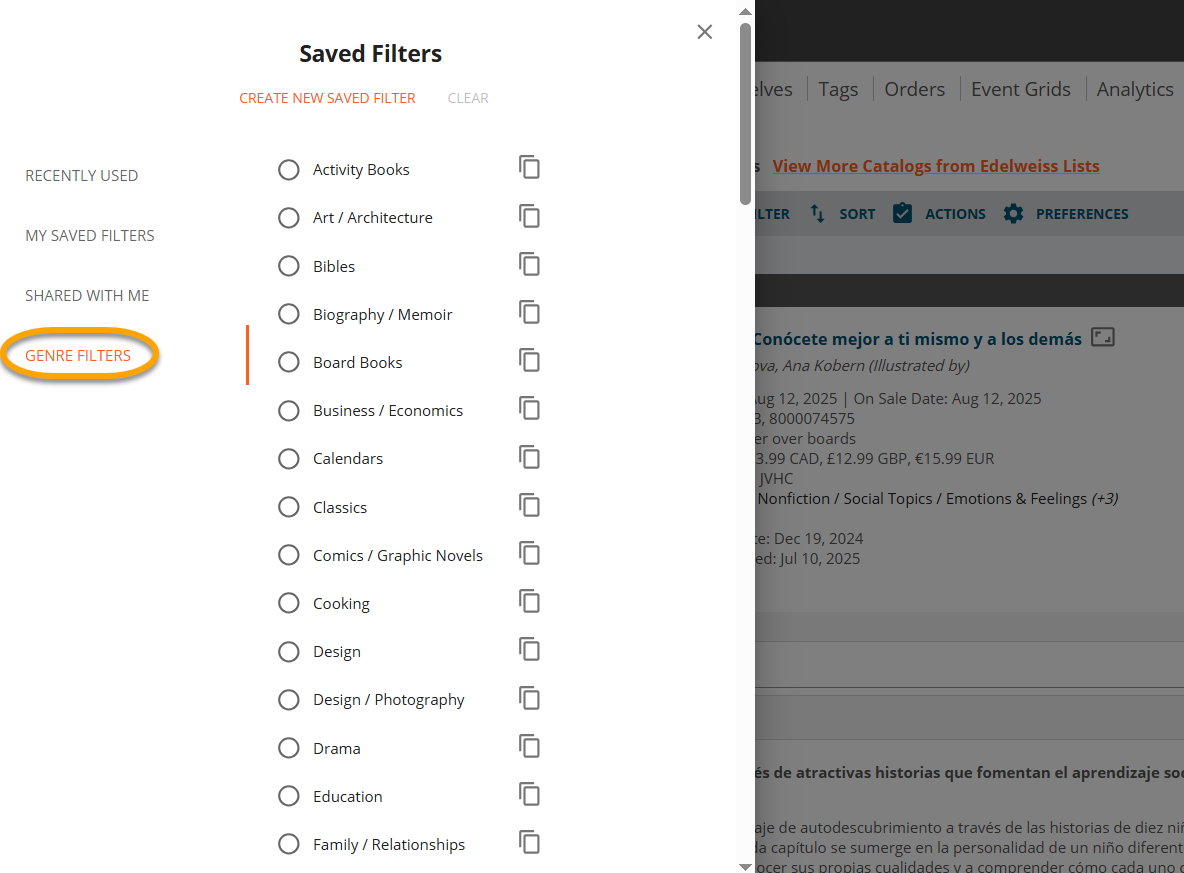1184x873 pixels.
Task: Select the Calendars radio button
Action: coord(288,458)
